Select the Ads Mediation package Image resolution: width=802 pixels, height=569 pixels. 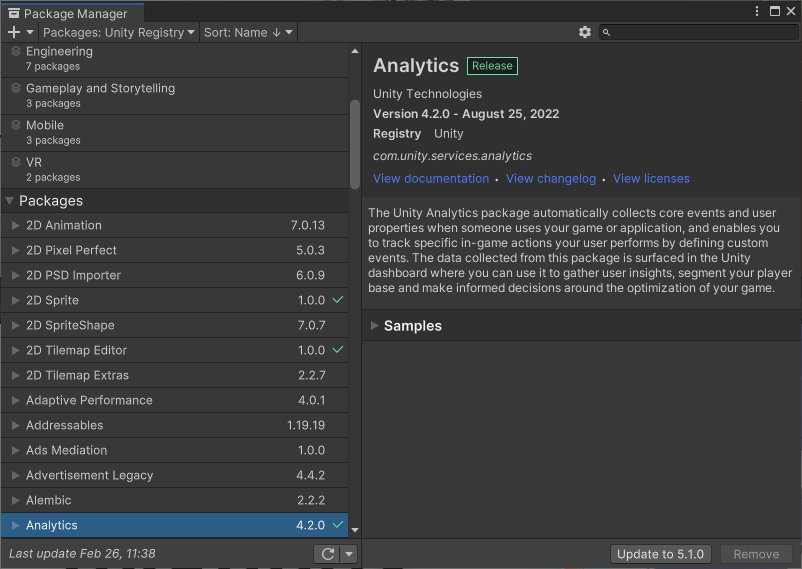pyautogui.click(x=174, y=450)
